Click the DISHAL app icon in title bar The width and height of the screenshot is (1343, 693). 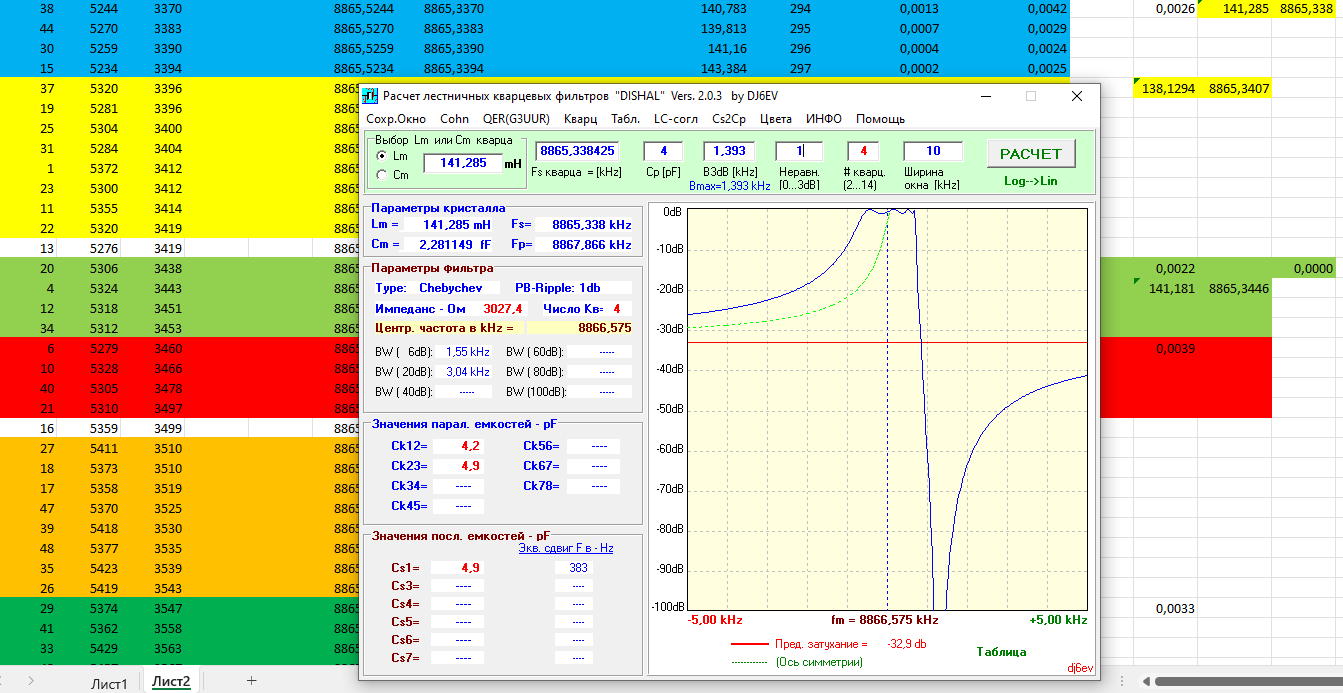pos(370,97)
